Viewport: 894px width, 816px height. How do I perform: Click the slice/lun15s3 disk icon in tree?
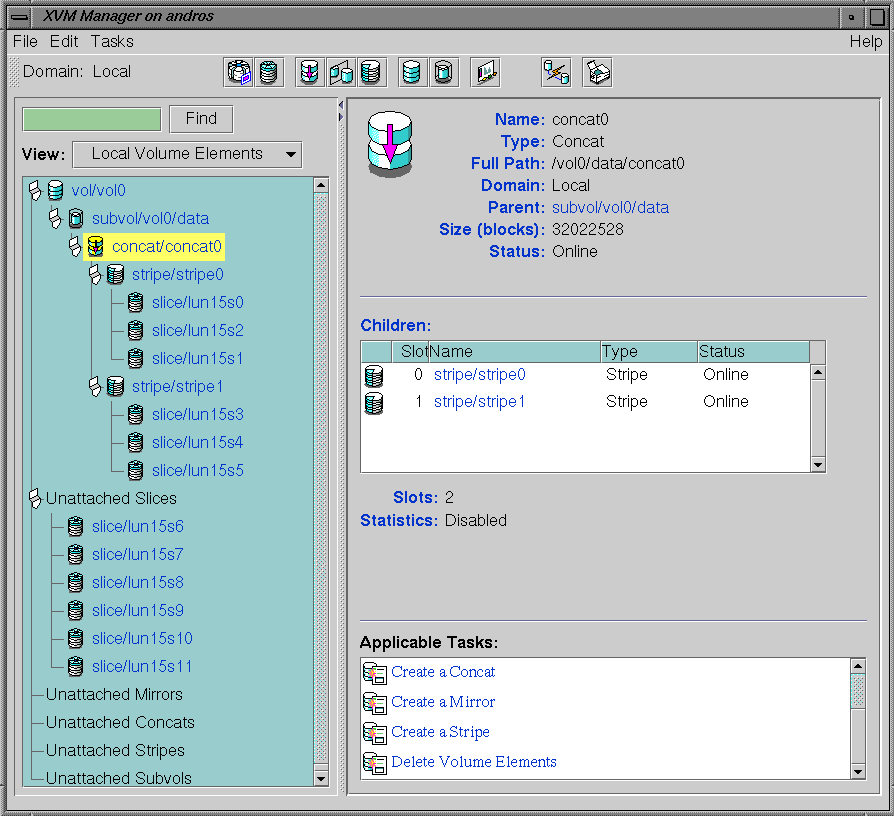tap(136, 415)
